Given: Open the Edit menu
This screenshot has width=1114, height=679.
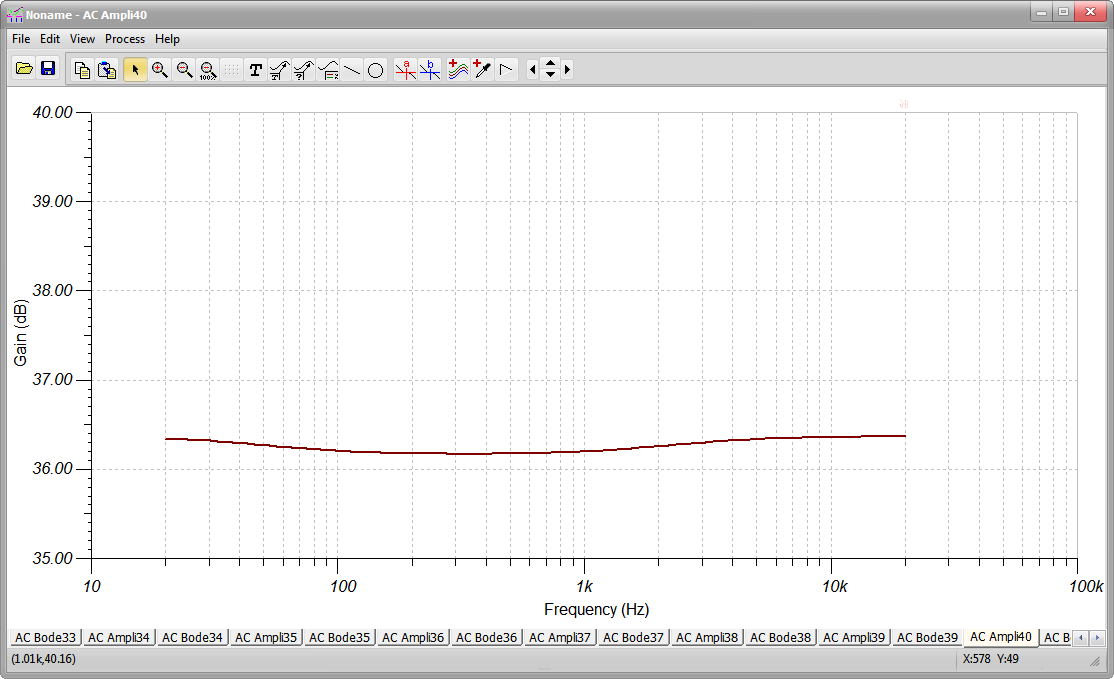Looking at the screenshot, I should (50, 39).
